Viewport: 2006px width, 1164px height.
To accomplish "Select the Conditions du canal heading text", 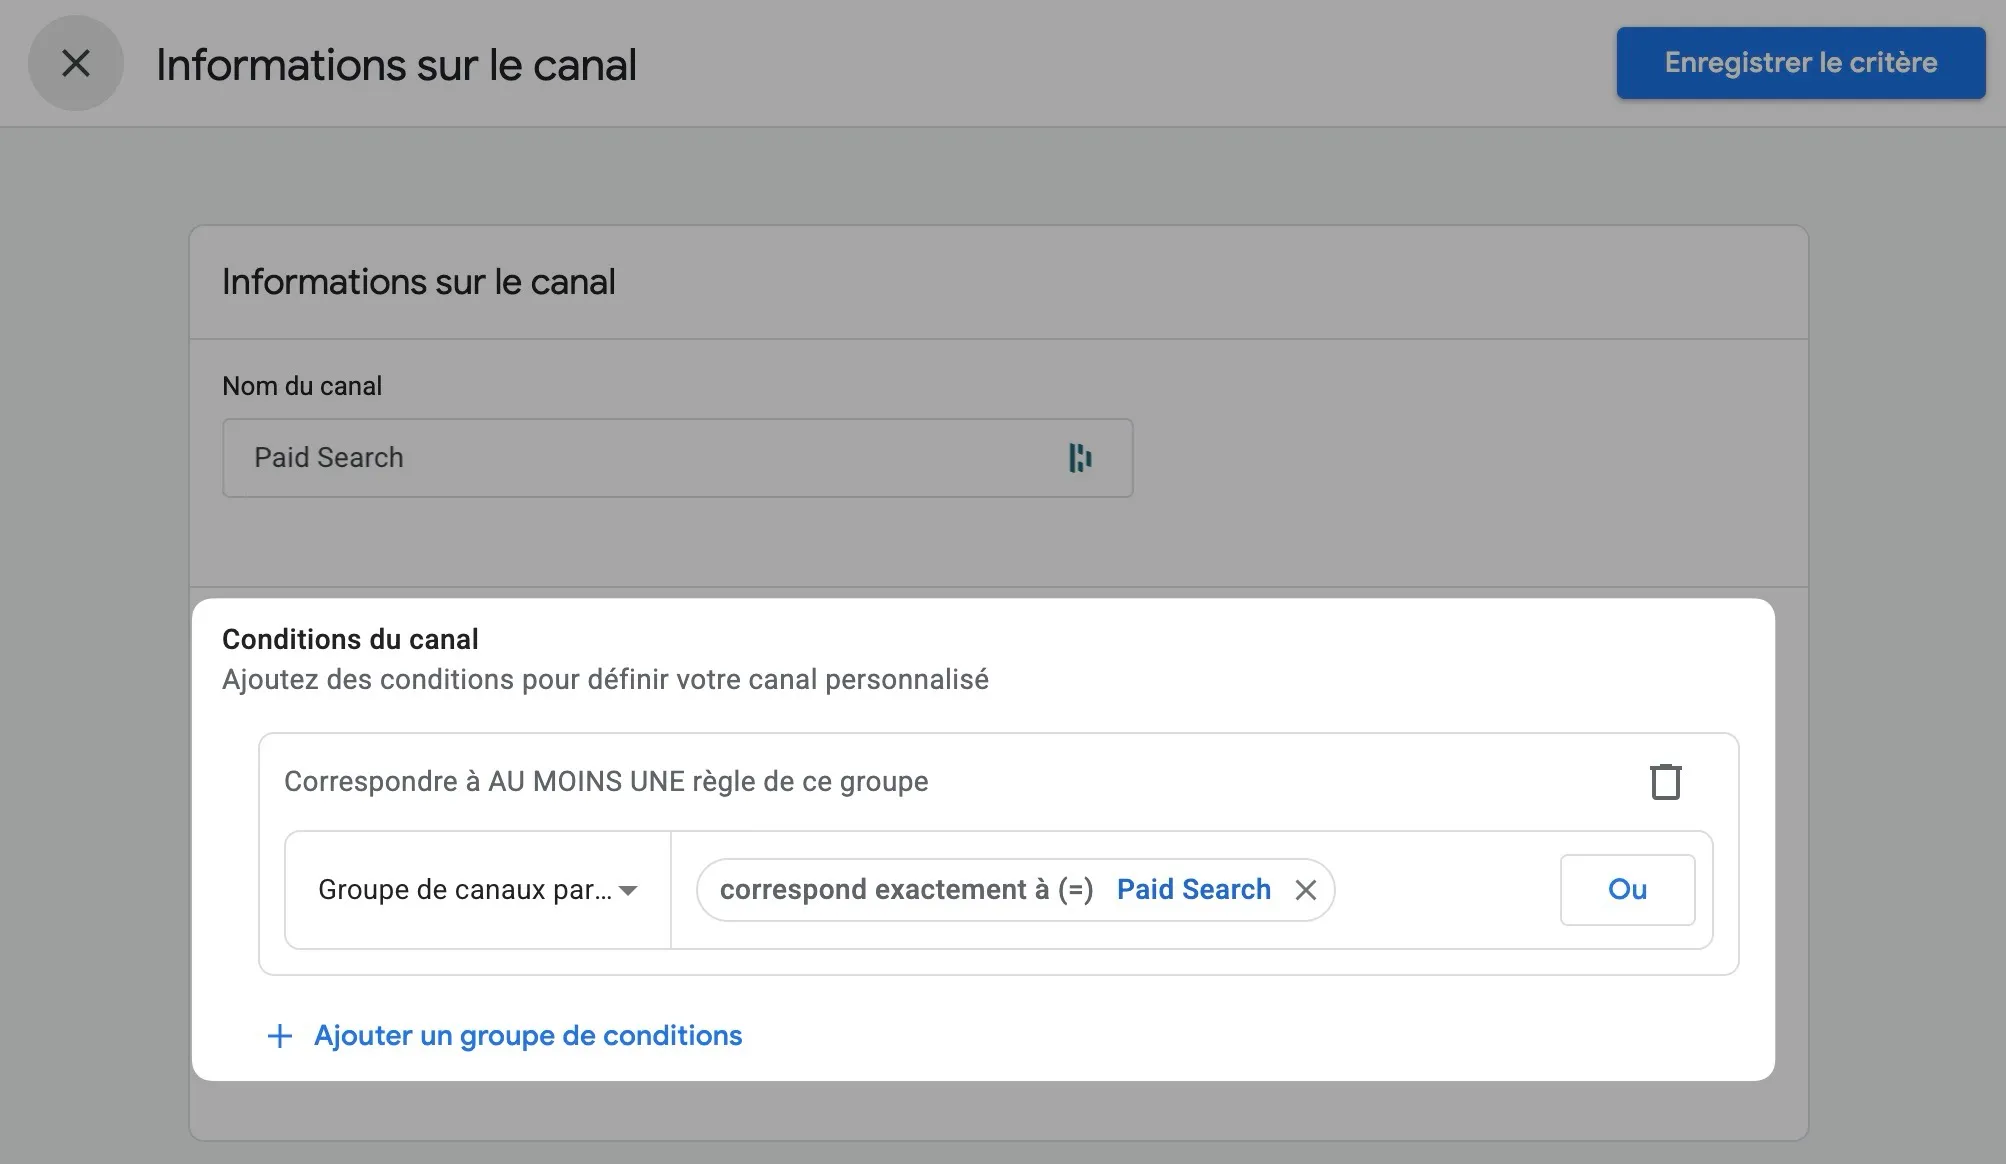I will click(x=350, y=639).
